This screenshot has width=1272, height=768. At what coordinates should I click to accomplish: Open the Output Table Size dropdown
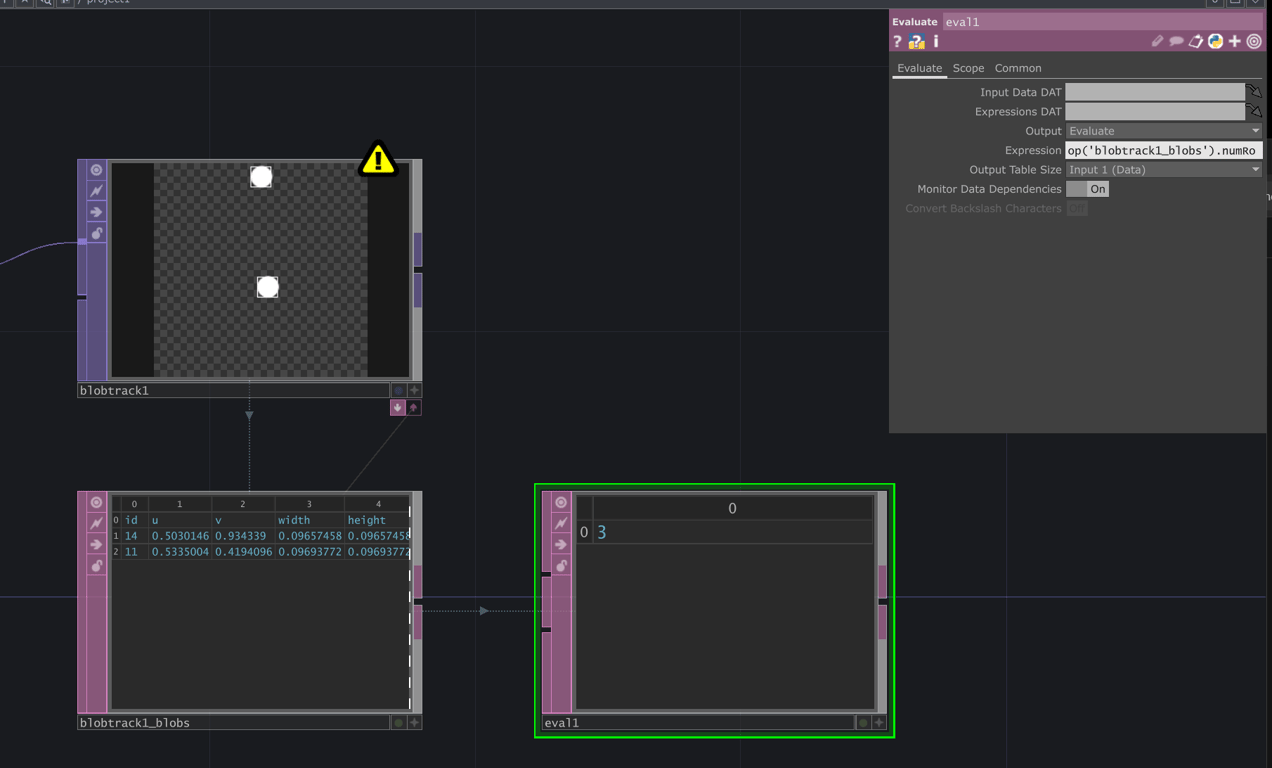1163,170
